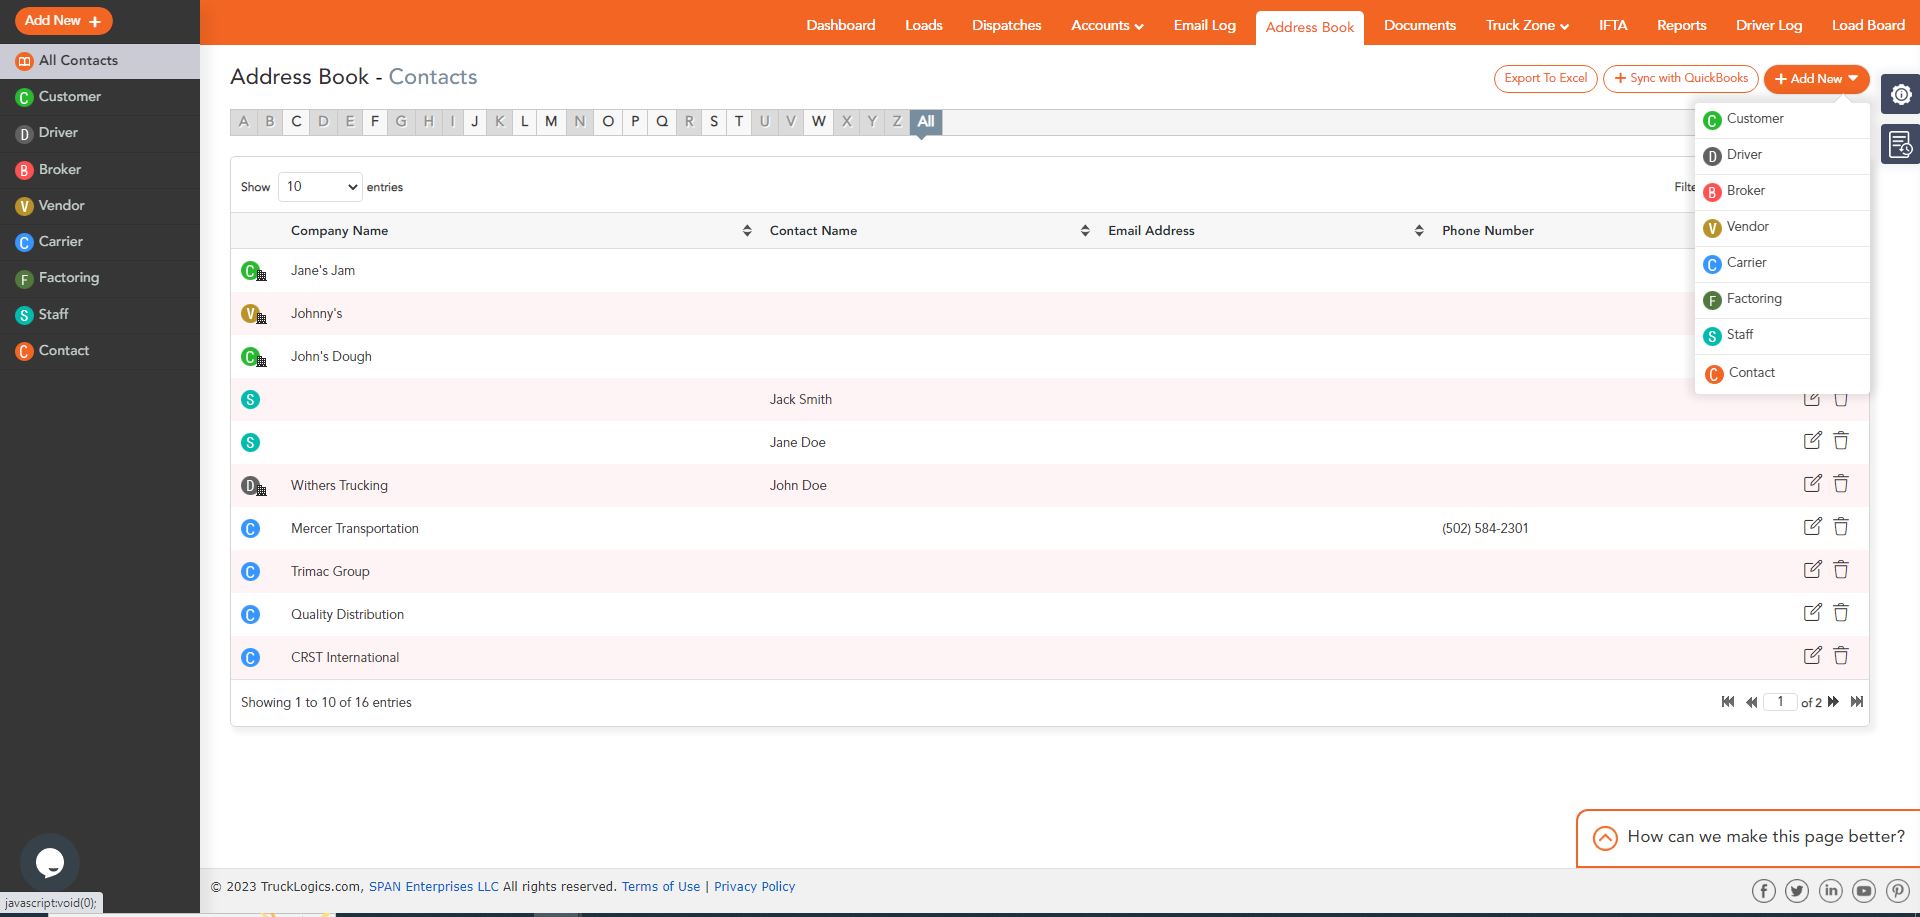The image size is (1920, 917).
Task: Open the Add New dropdown
Action: [1816, 78]
